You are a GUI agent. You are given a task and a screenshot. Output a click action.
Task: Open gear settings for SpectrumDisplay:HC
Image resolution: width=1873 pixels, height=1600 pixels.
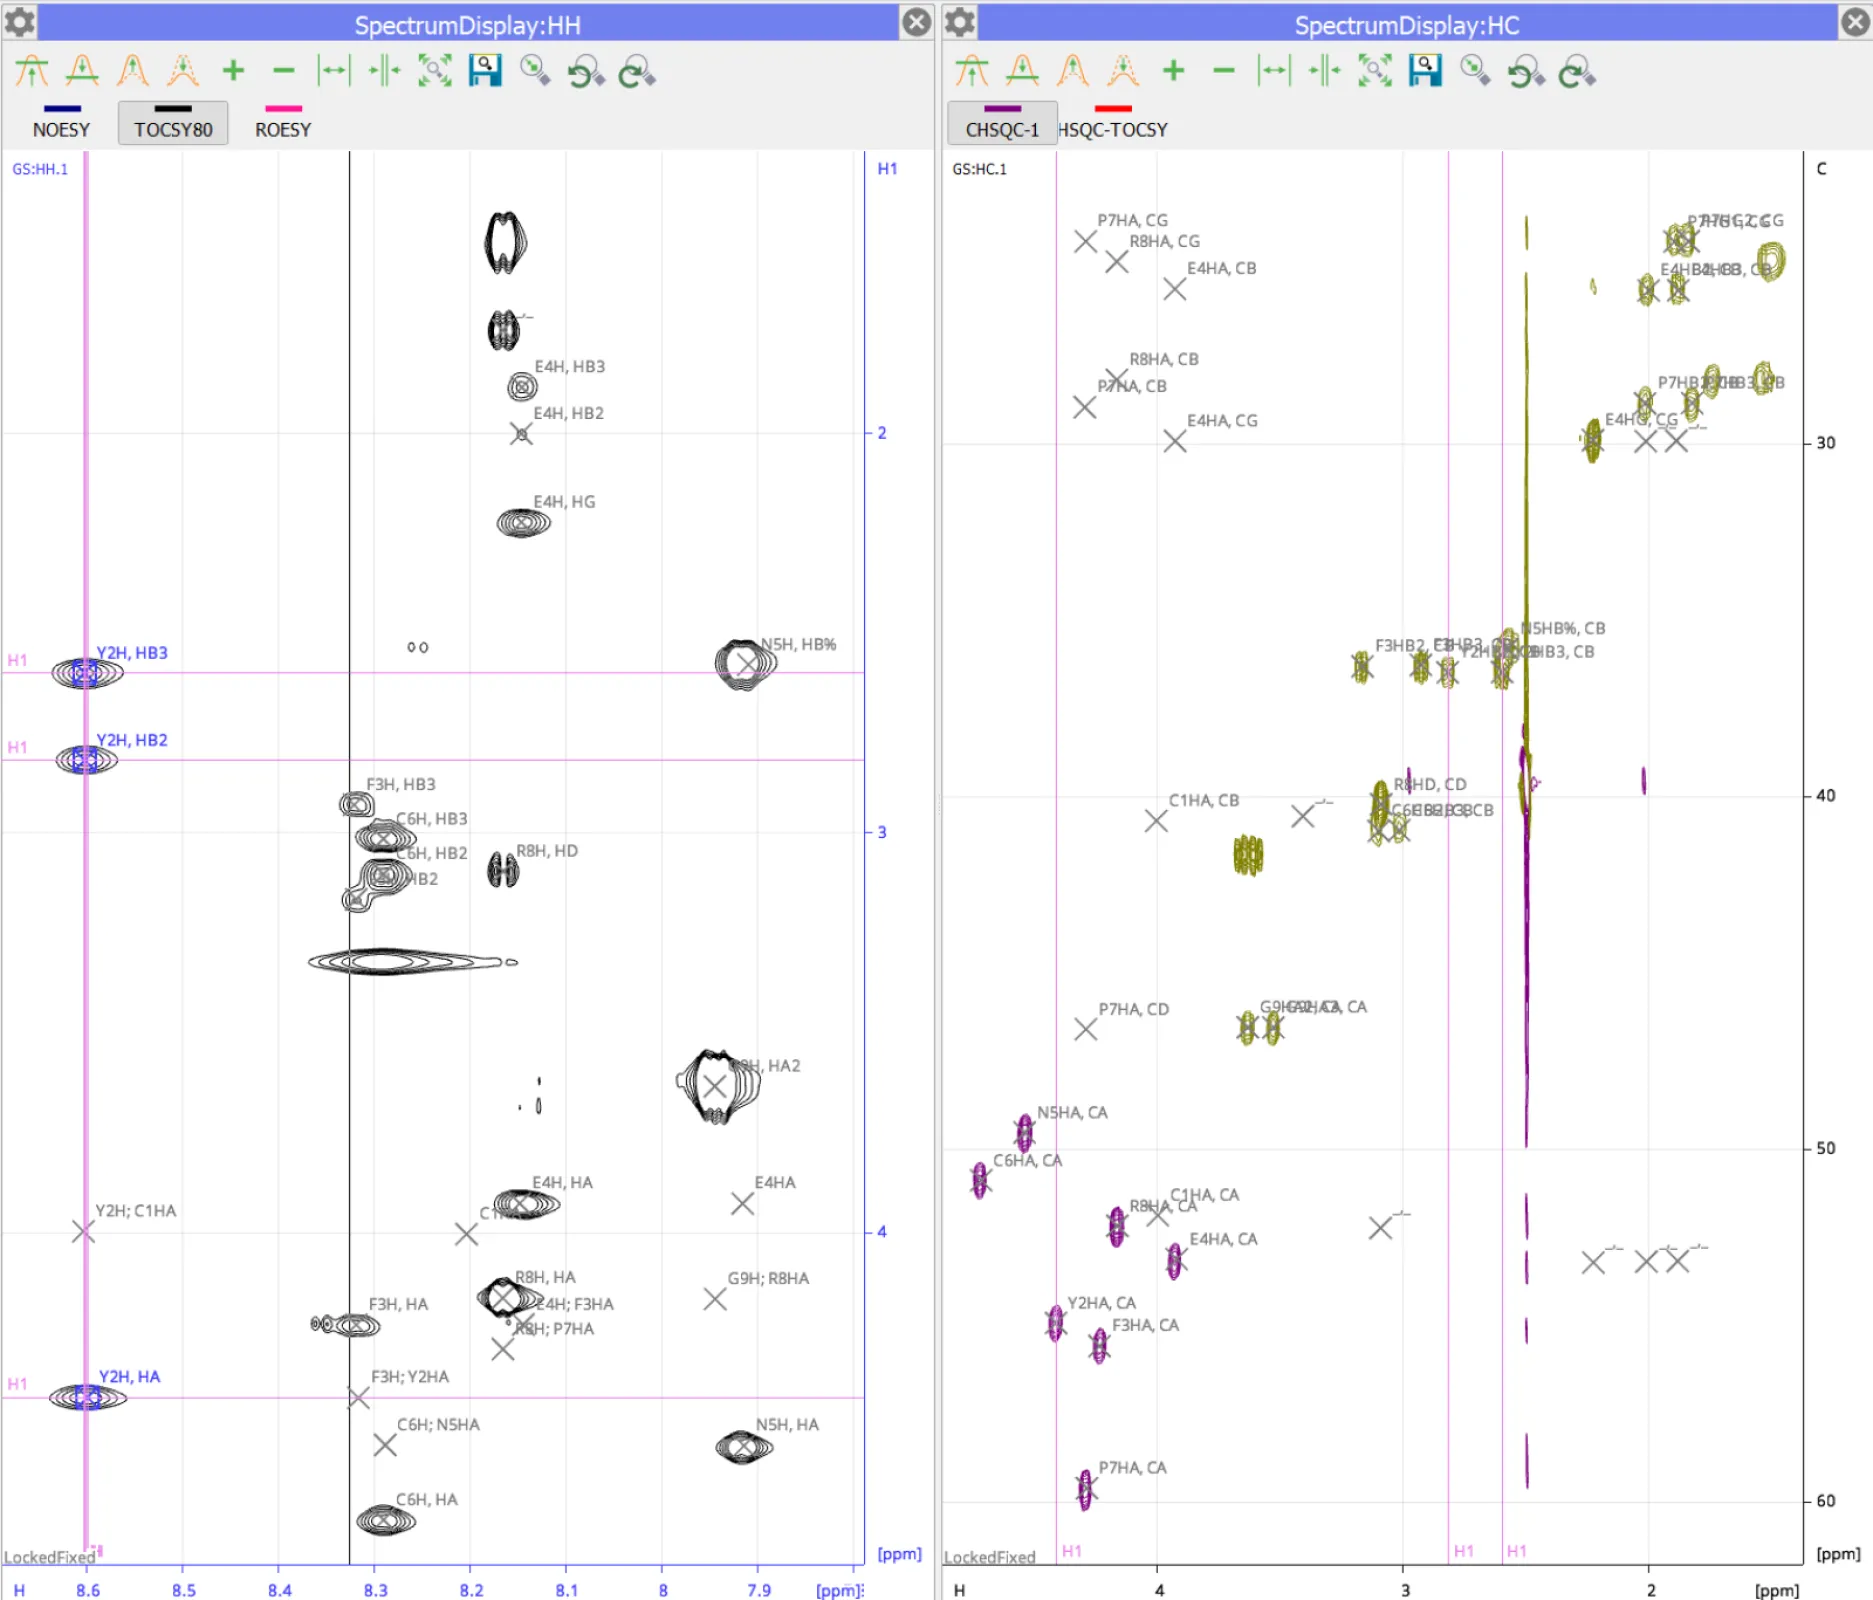[960, 22]
